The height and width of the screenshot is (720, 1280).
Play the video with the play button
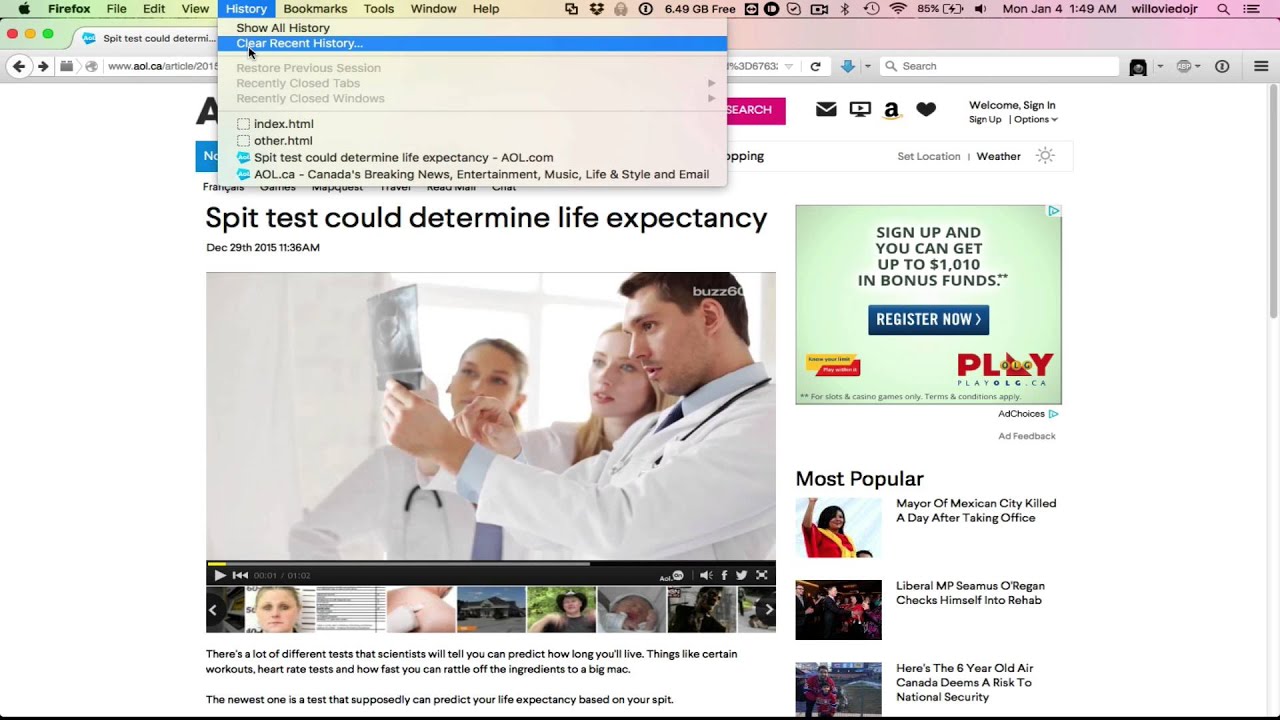click(x=220, y=575)
